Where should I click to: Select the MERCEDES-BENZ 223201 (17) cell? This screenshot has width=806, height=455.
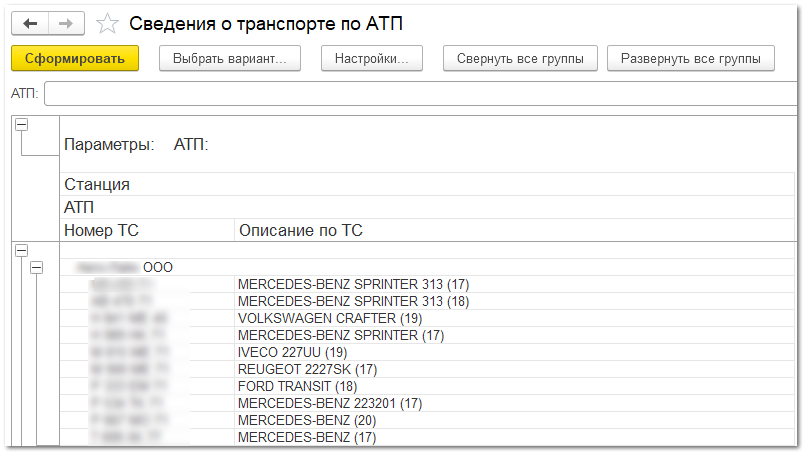(x=330, y=403)
